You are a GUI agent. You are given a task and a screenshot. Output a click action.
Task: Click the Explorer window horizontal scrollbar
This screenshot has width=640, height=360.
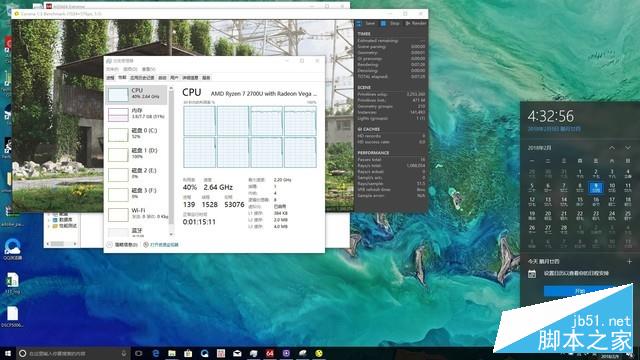point(62,244)
